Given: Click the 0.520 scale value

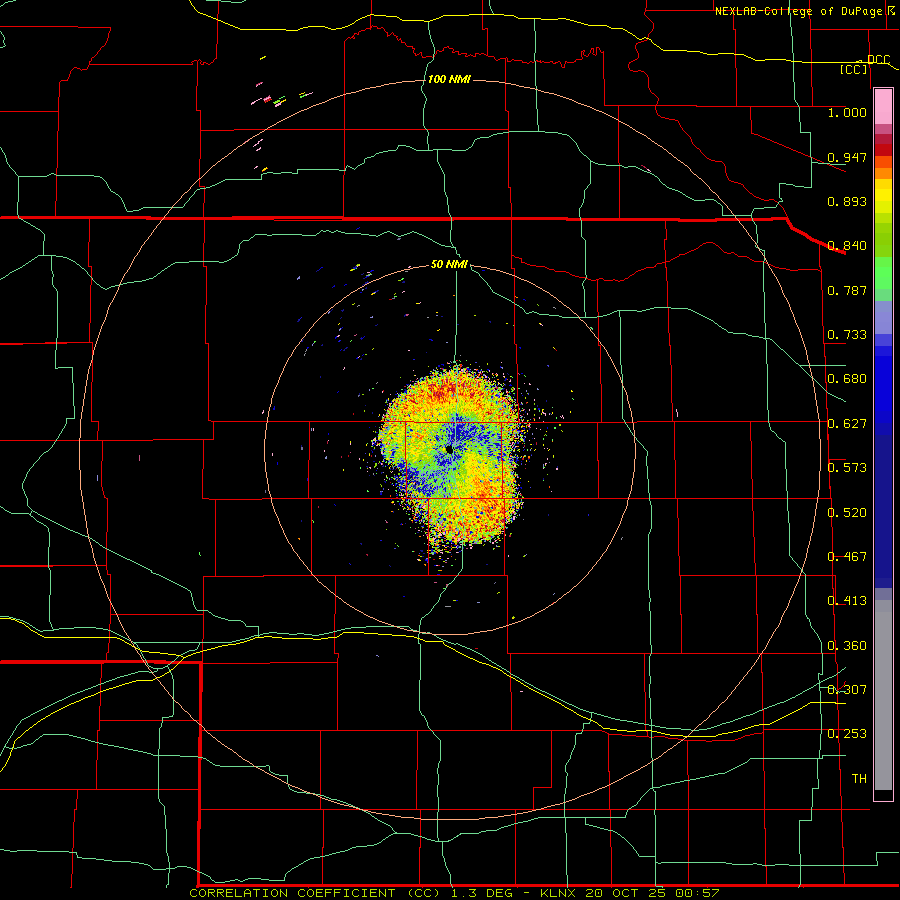Looking at the screenshot, I should click(x=847, y=513).
